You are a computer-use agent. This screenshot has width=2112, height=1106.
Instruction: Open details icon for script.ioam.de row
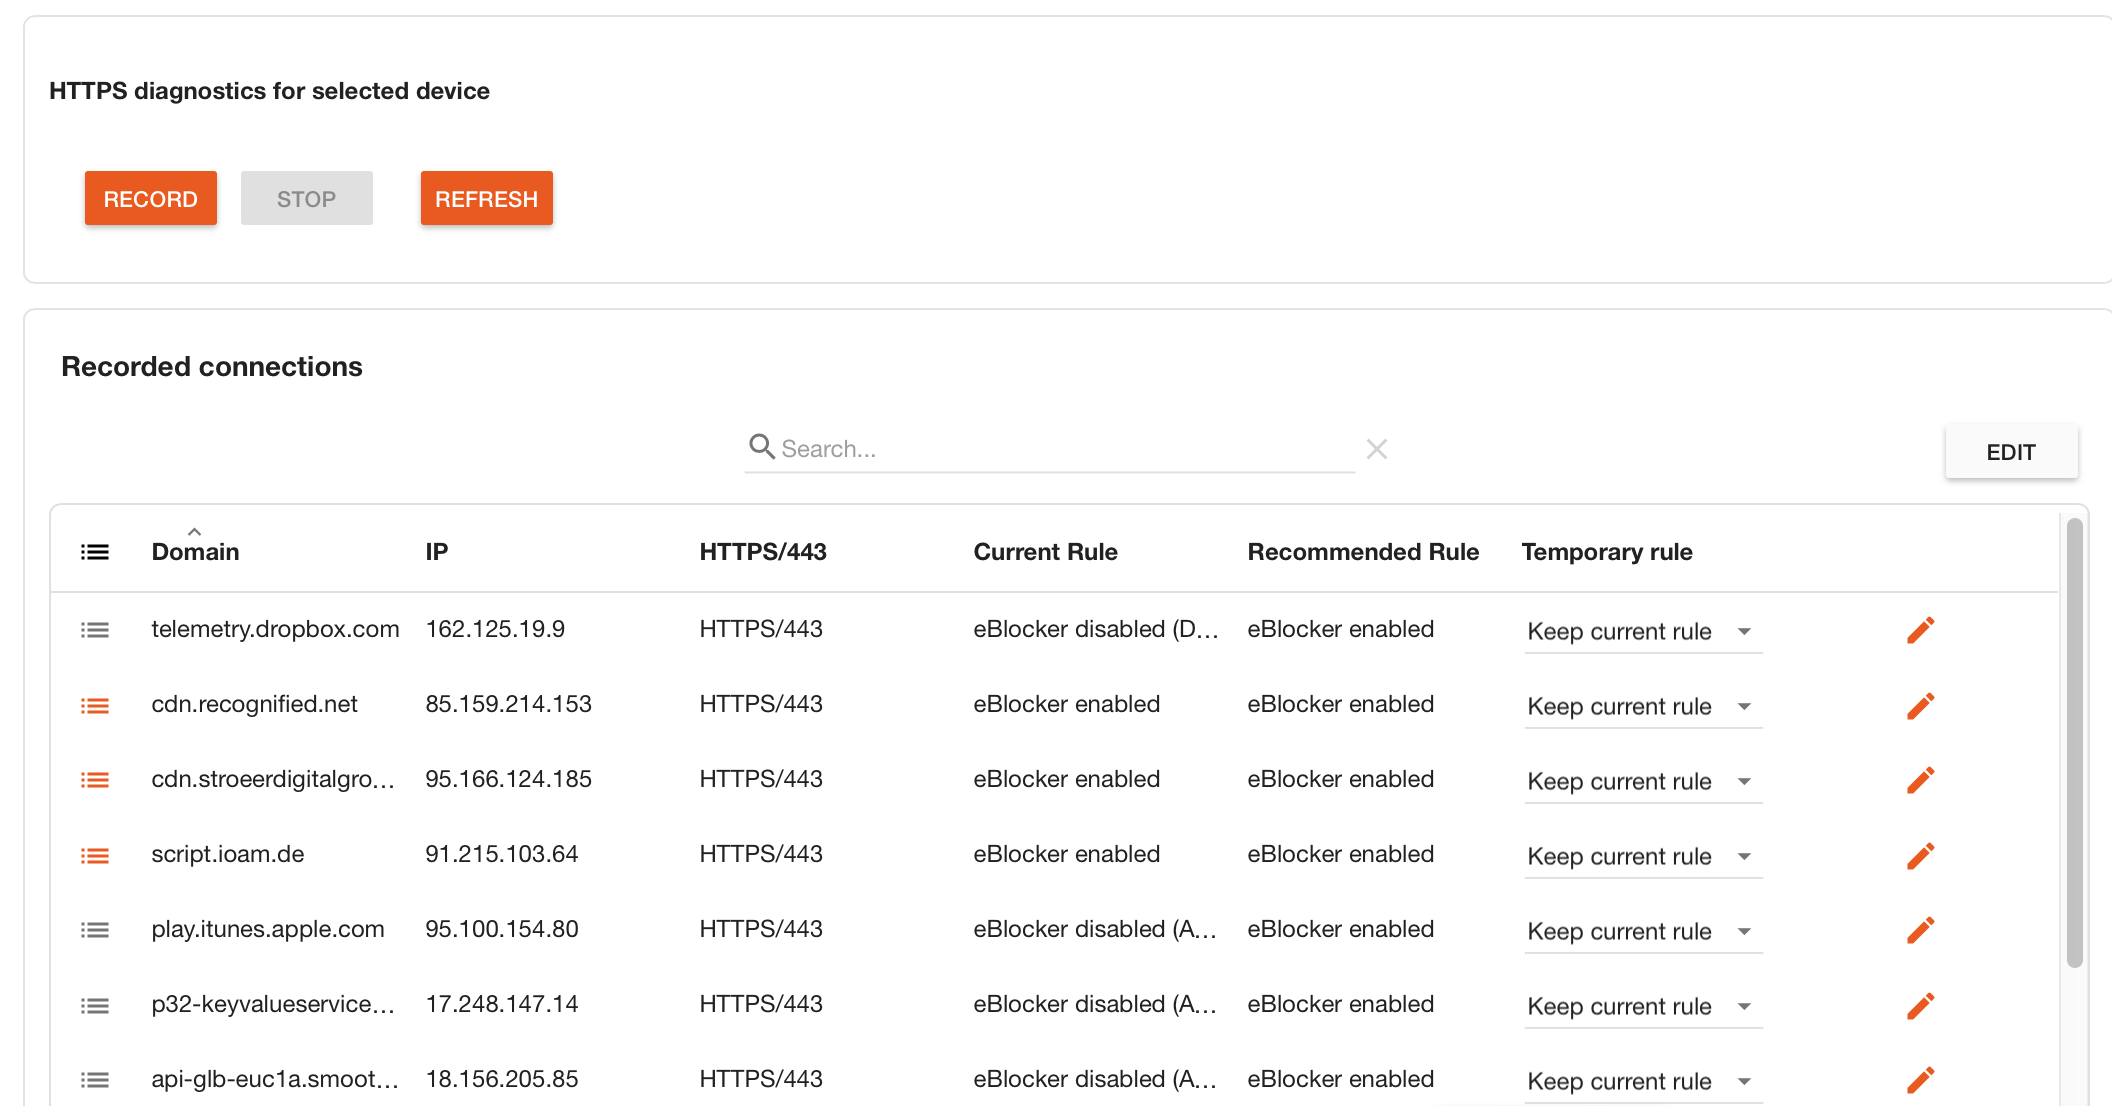[x=95, y=856]
